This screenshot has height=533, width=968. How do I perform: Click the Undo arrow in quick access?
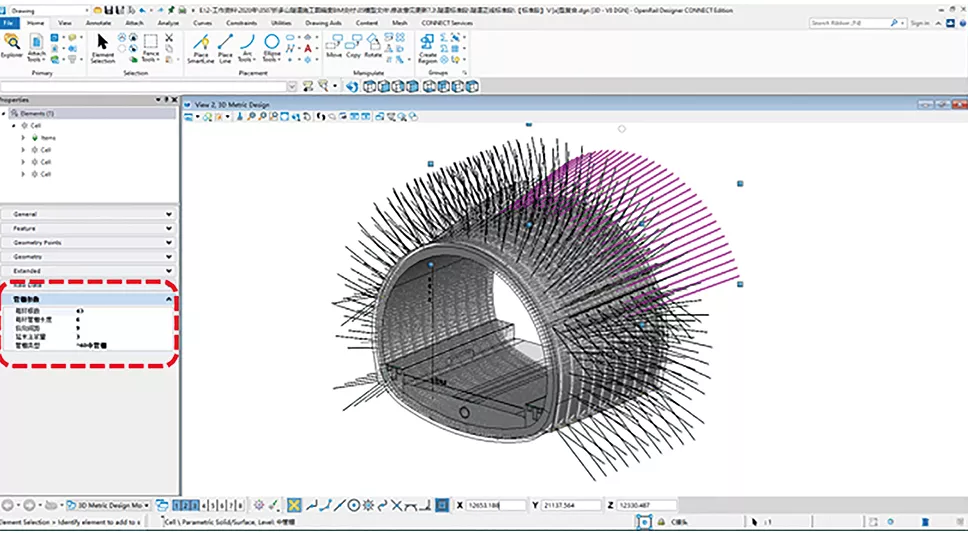coord(143,10)
